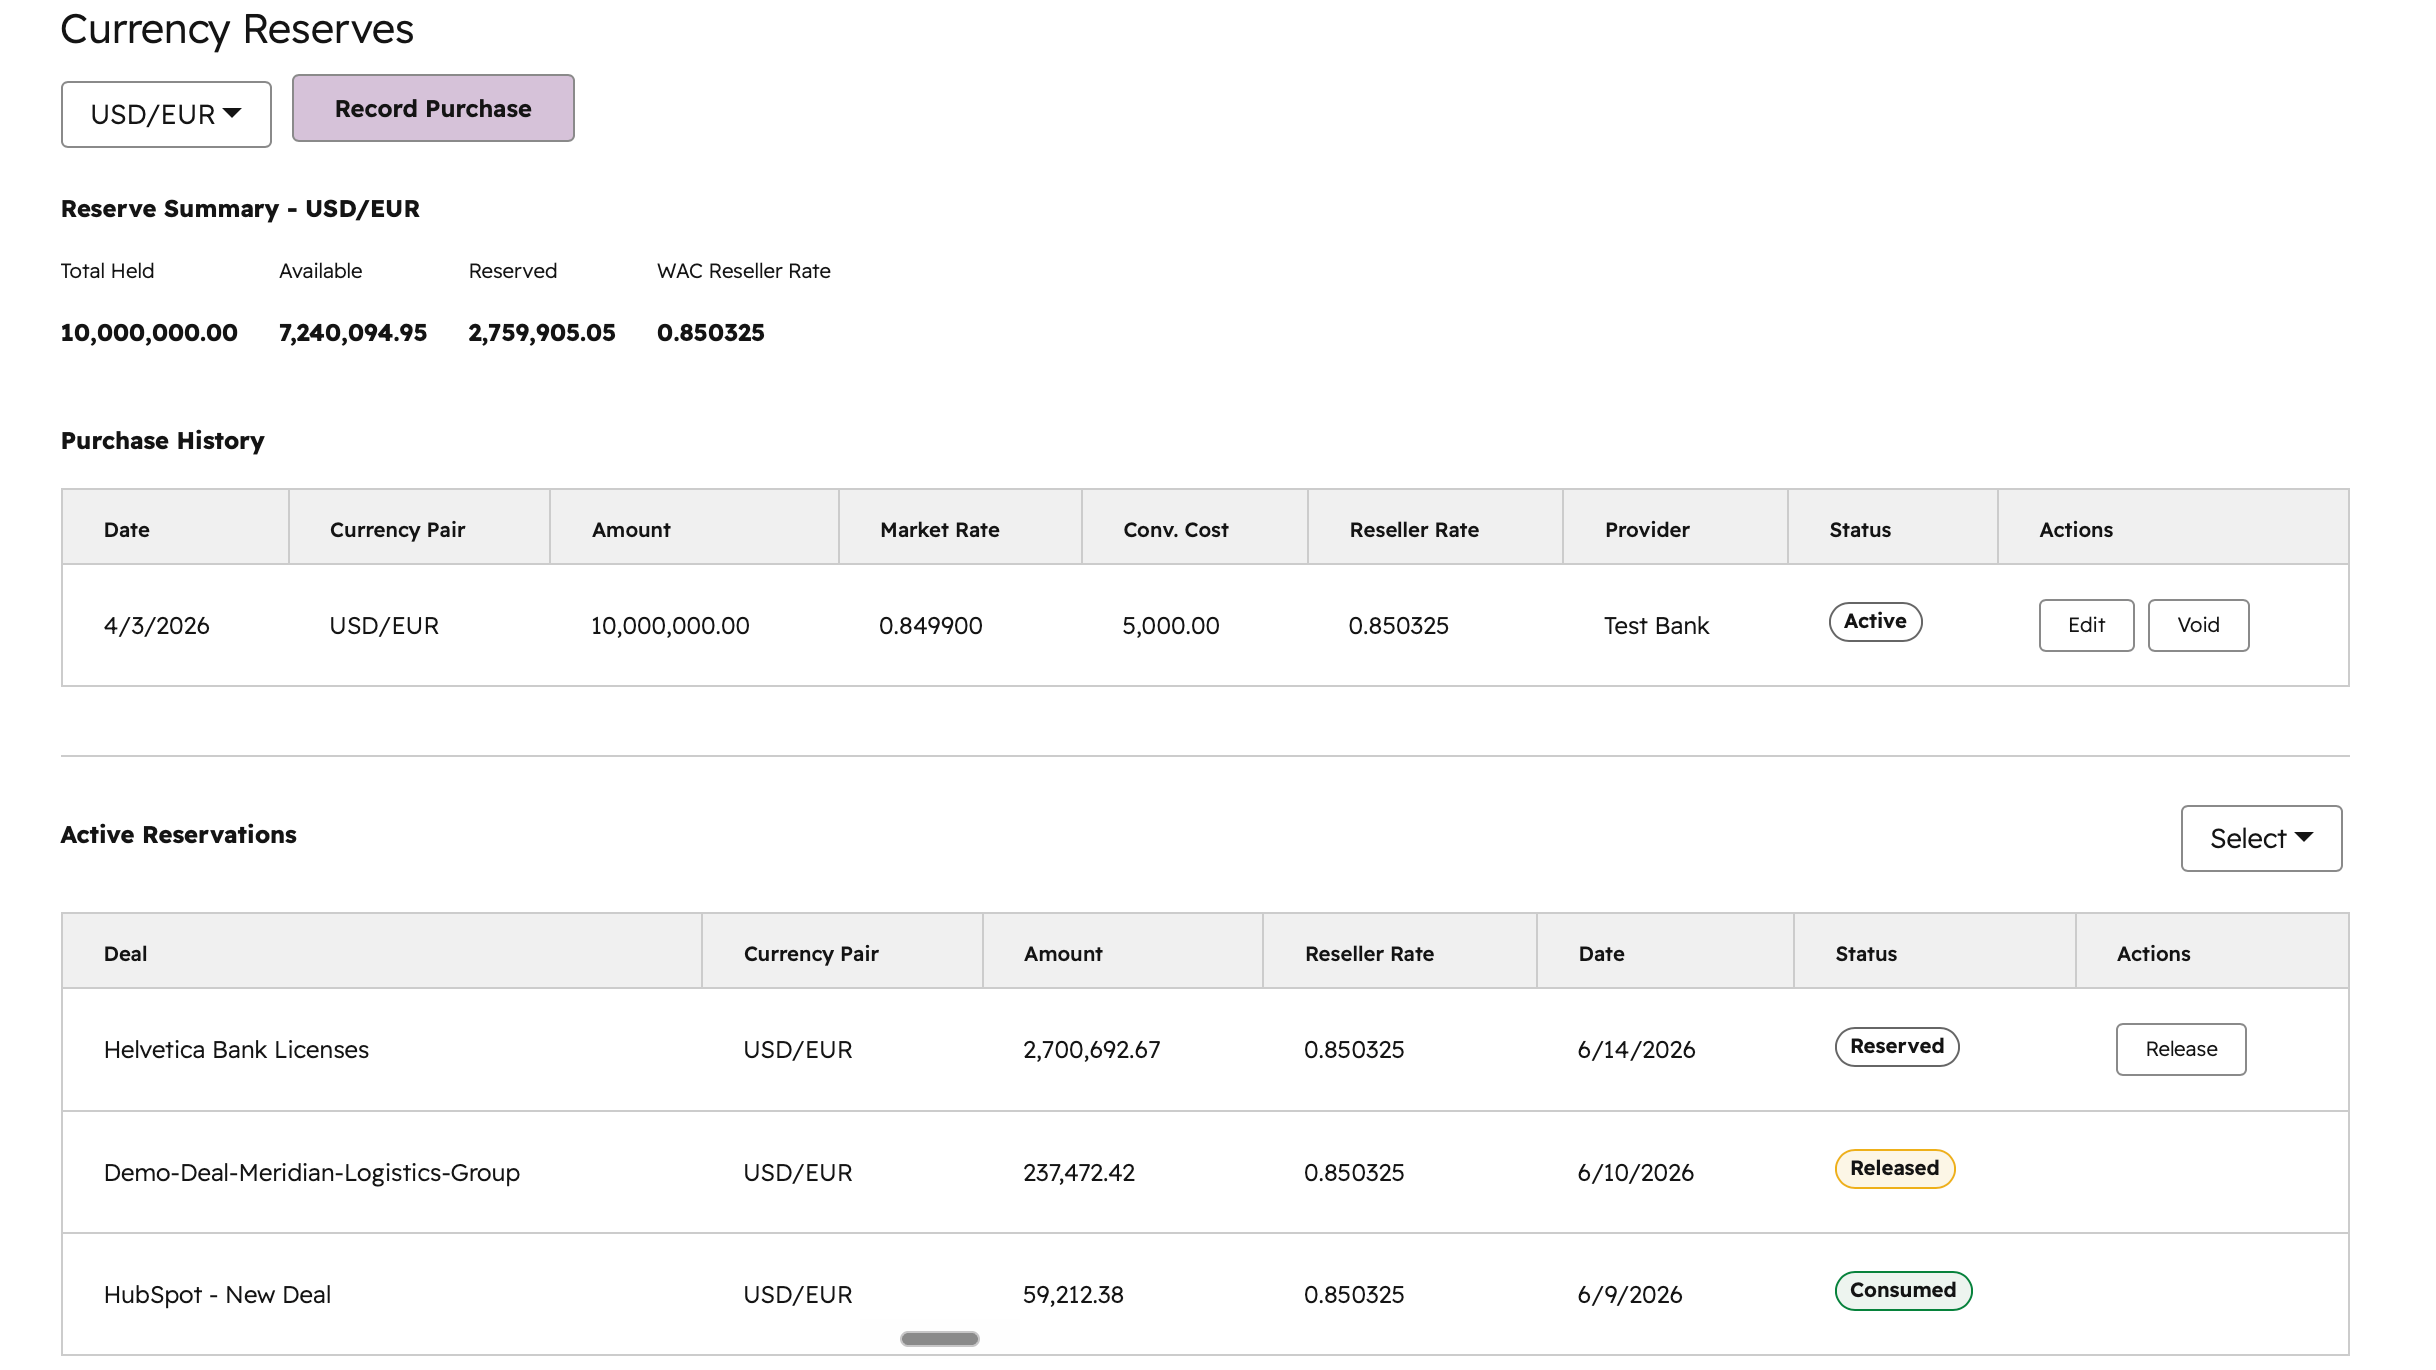Click the horizontal scrollbar thumb

click(939, 1338)
